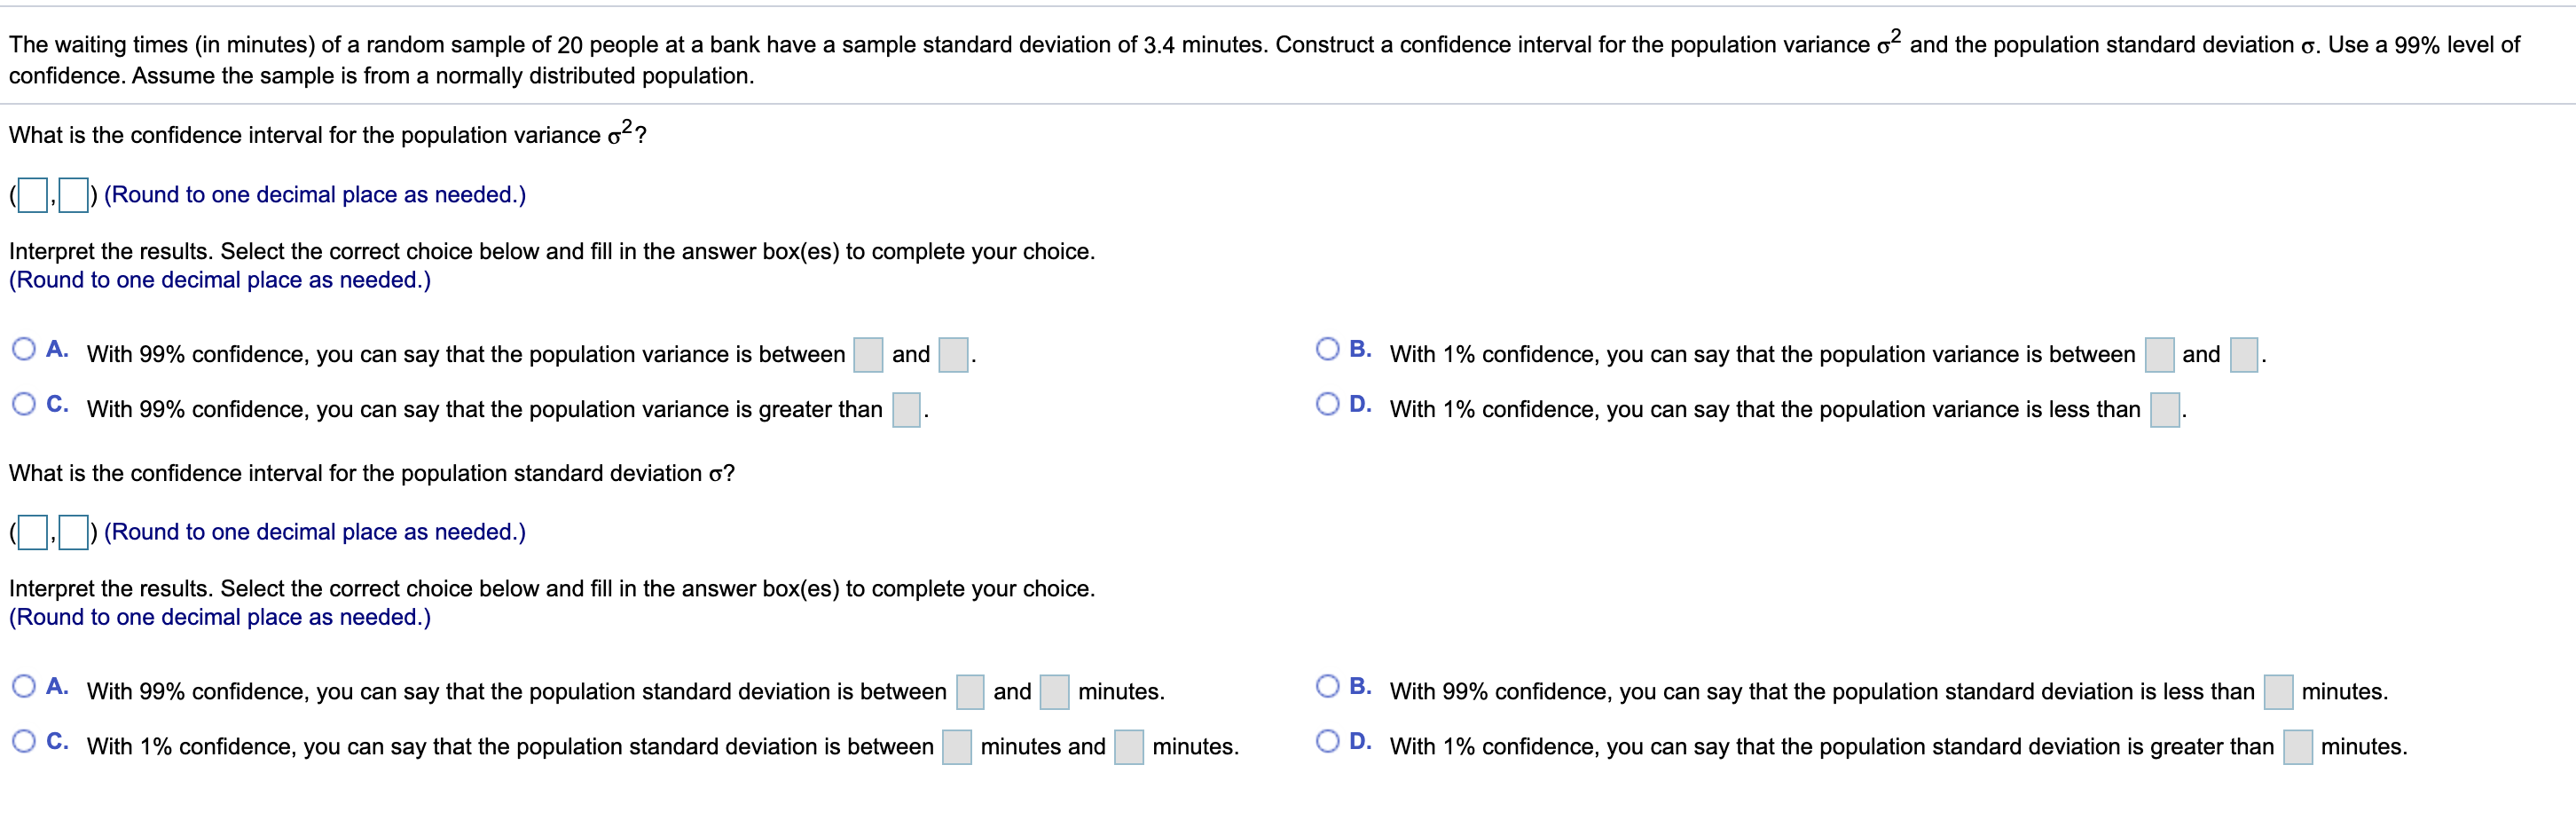Click answer box in standard deviation option B
This screenshot has height=836, width=2576.
pyautogui.click(x=2278, y=692)
